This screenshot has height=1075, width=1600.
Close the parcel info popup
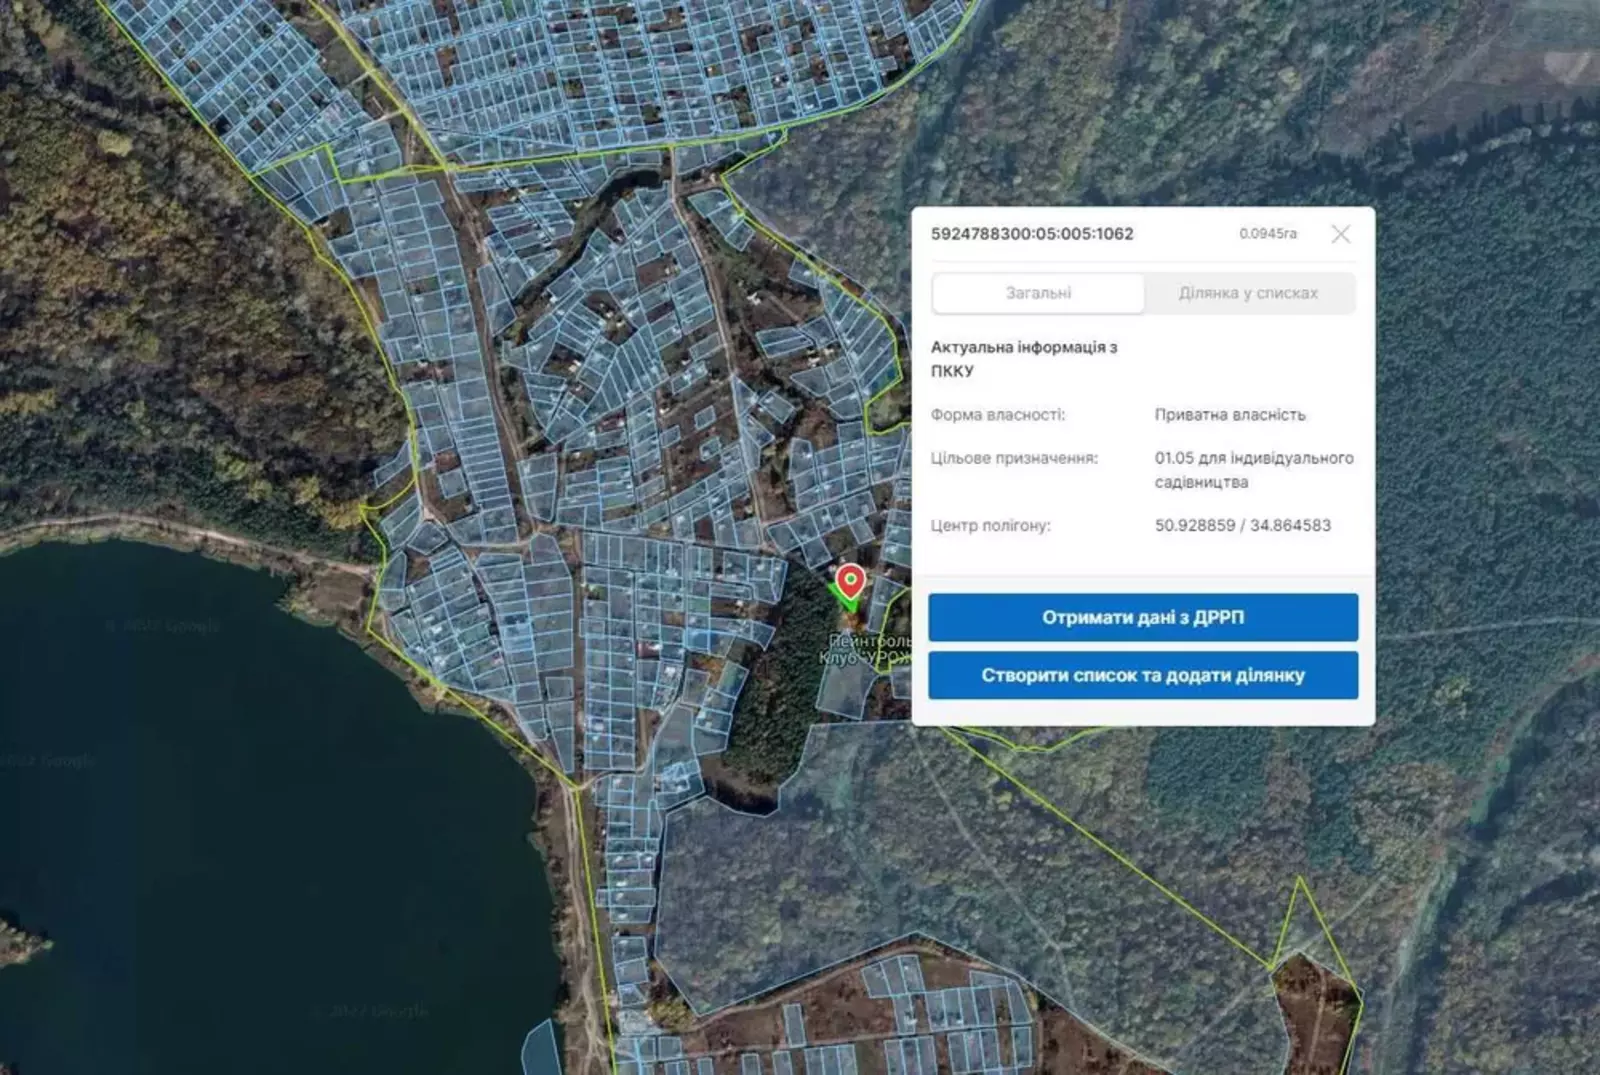point(1340,234)
